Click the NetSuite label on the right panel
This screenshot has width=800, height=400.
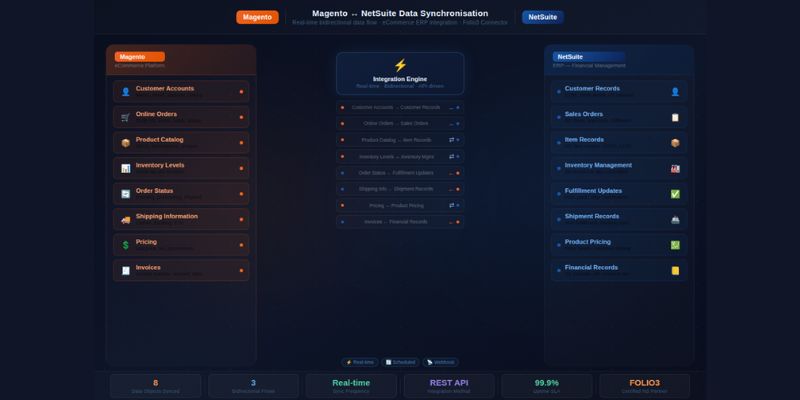pyautogui.click(x=588, y=57)
